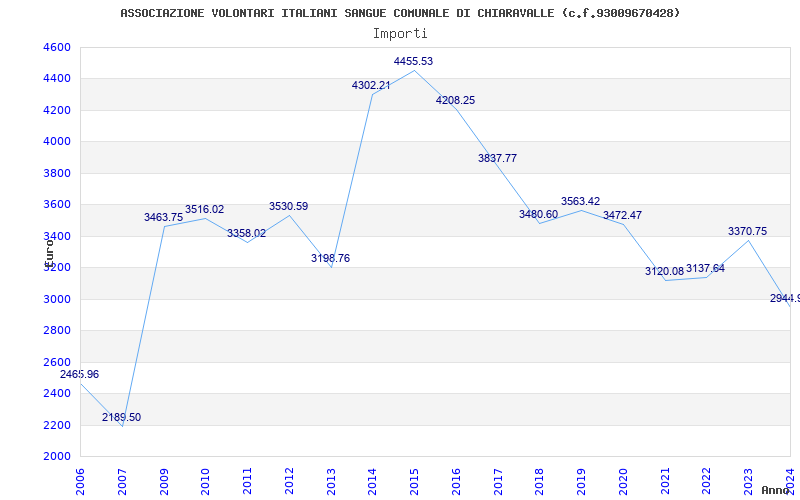Select x-axis year 2010

[205, 481]
